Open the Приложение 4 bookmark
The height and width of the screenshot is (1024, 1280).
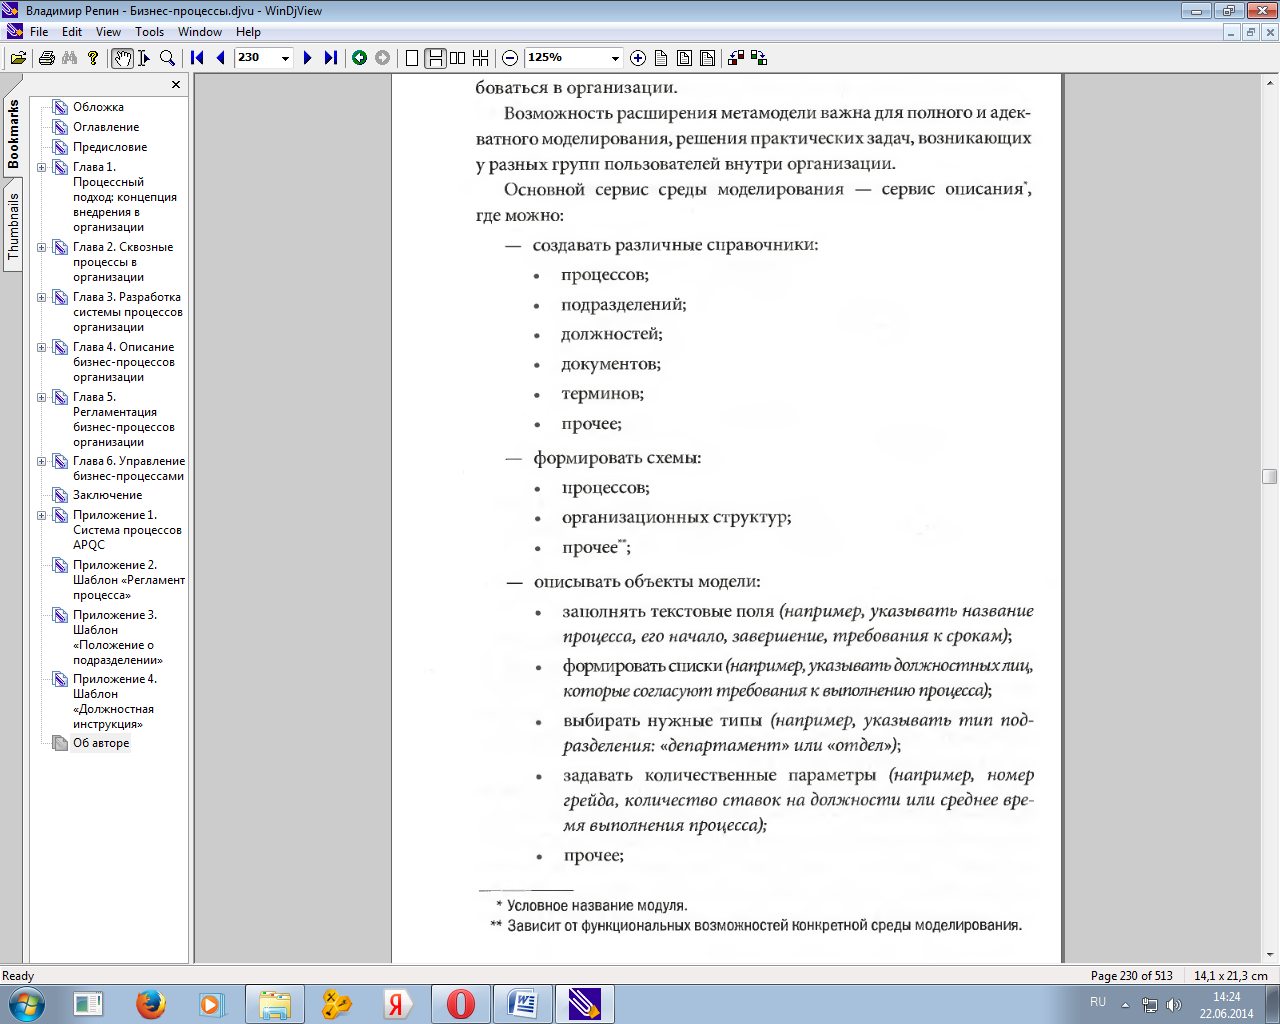[x=115, y=701]
